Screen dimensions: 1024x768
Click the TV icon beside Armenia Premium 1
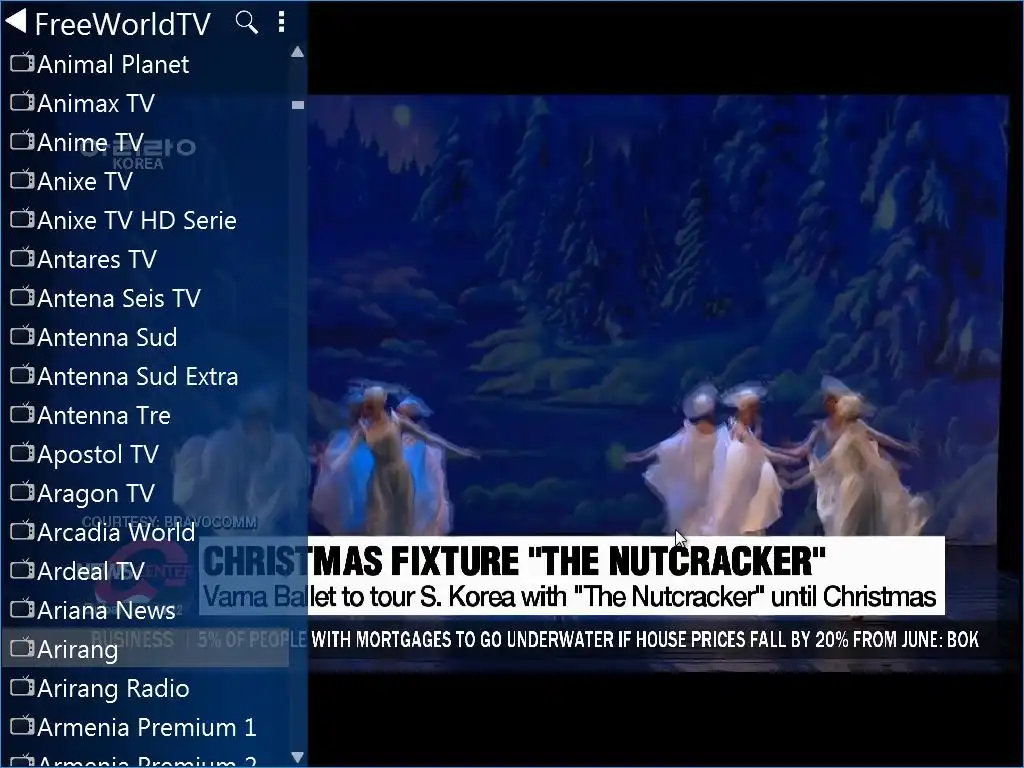(x=22, y=726)
